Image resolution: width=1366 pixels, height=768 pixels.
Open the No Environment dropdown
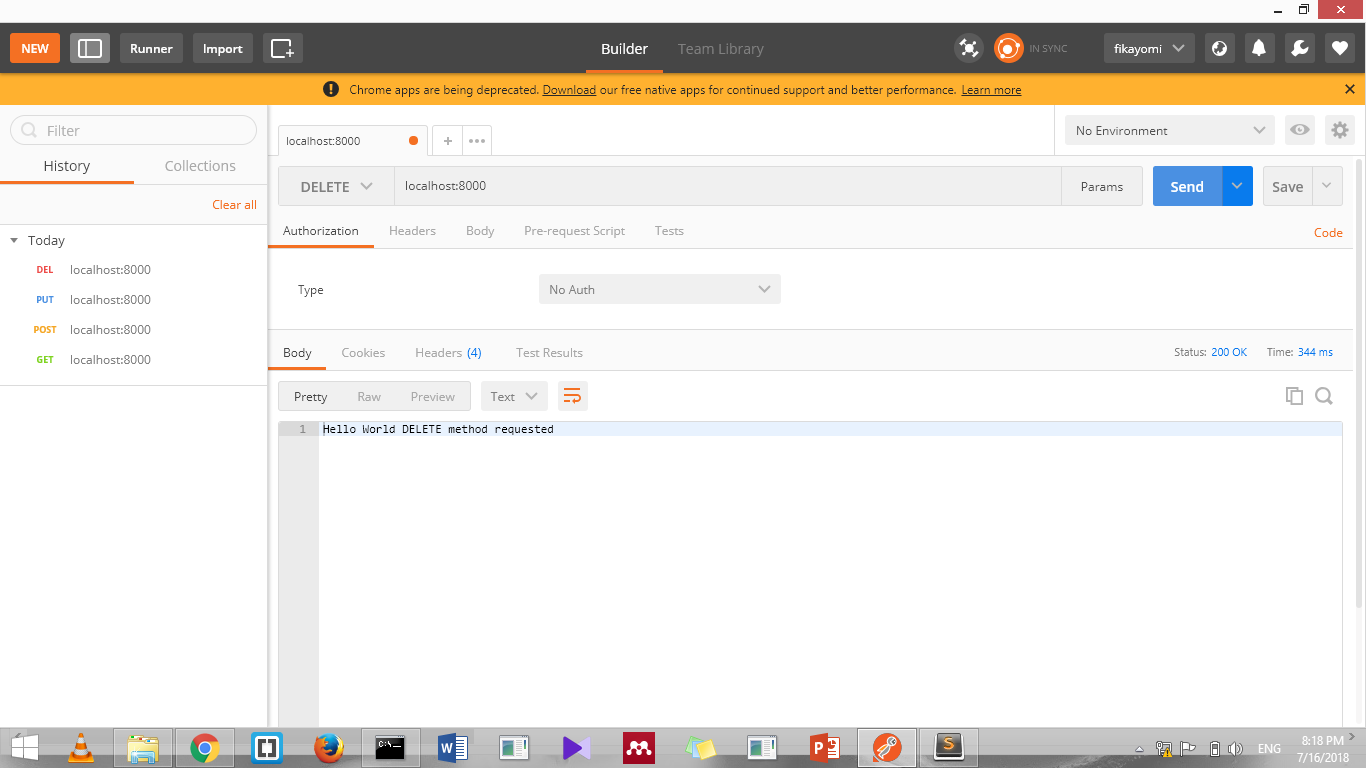(1170, 130)
